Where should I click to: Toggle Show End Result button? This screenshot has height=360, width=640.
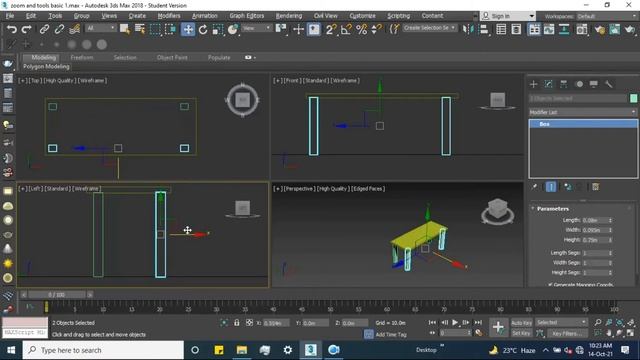[x=551, y=187]
